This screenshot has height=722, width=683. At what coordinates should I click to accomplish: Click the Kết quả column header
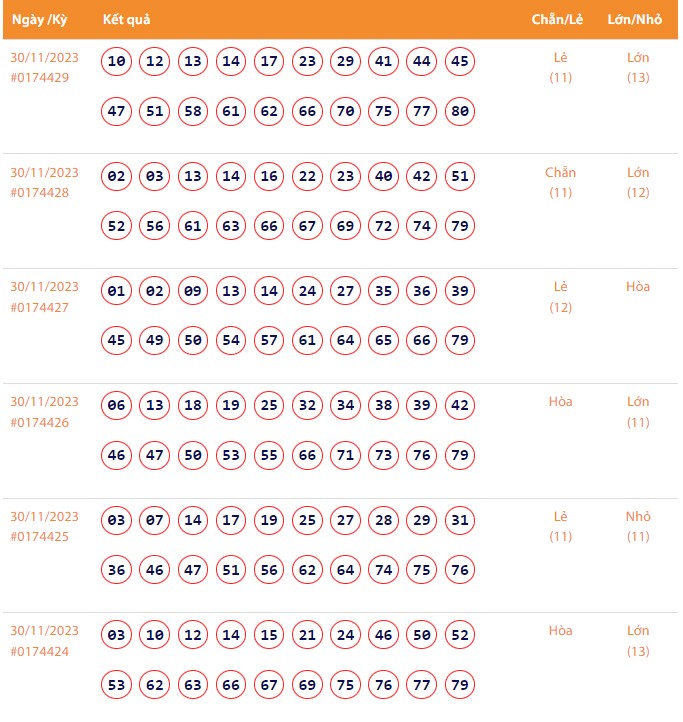click(x=127, y=20)
